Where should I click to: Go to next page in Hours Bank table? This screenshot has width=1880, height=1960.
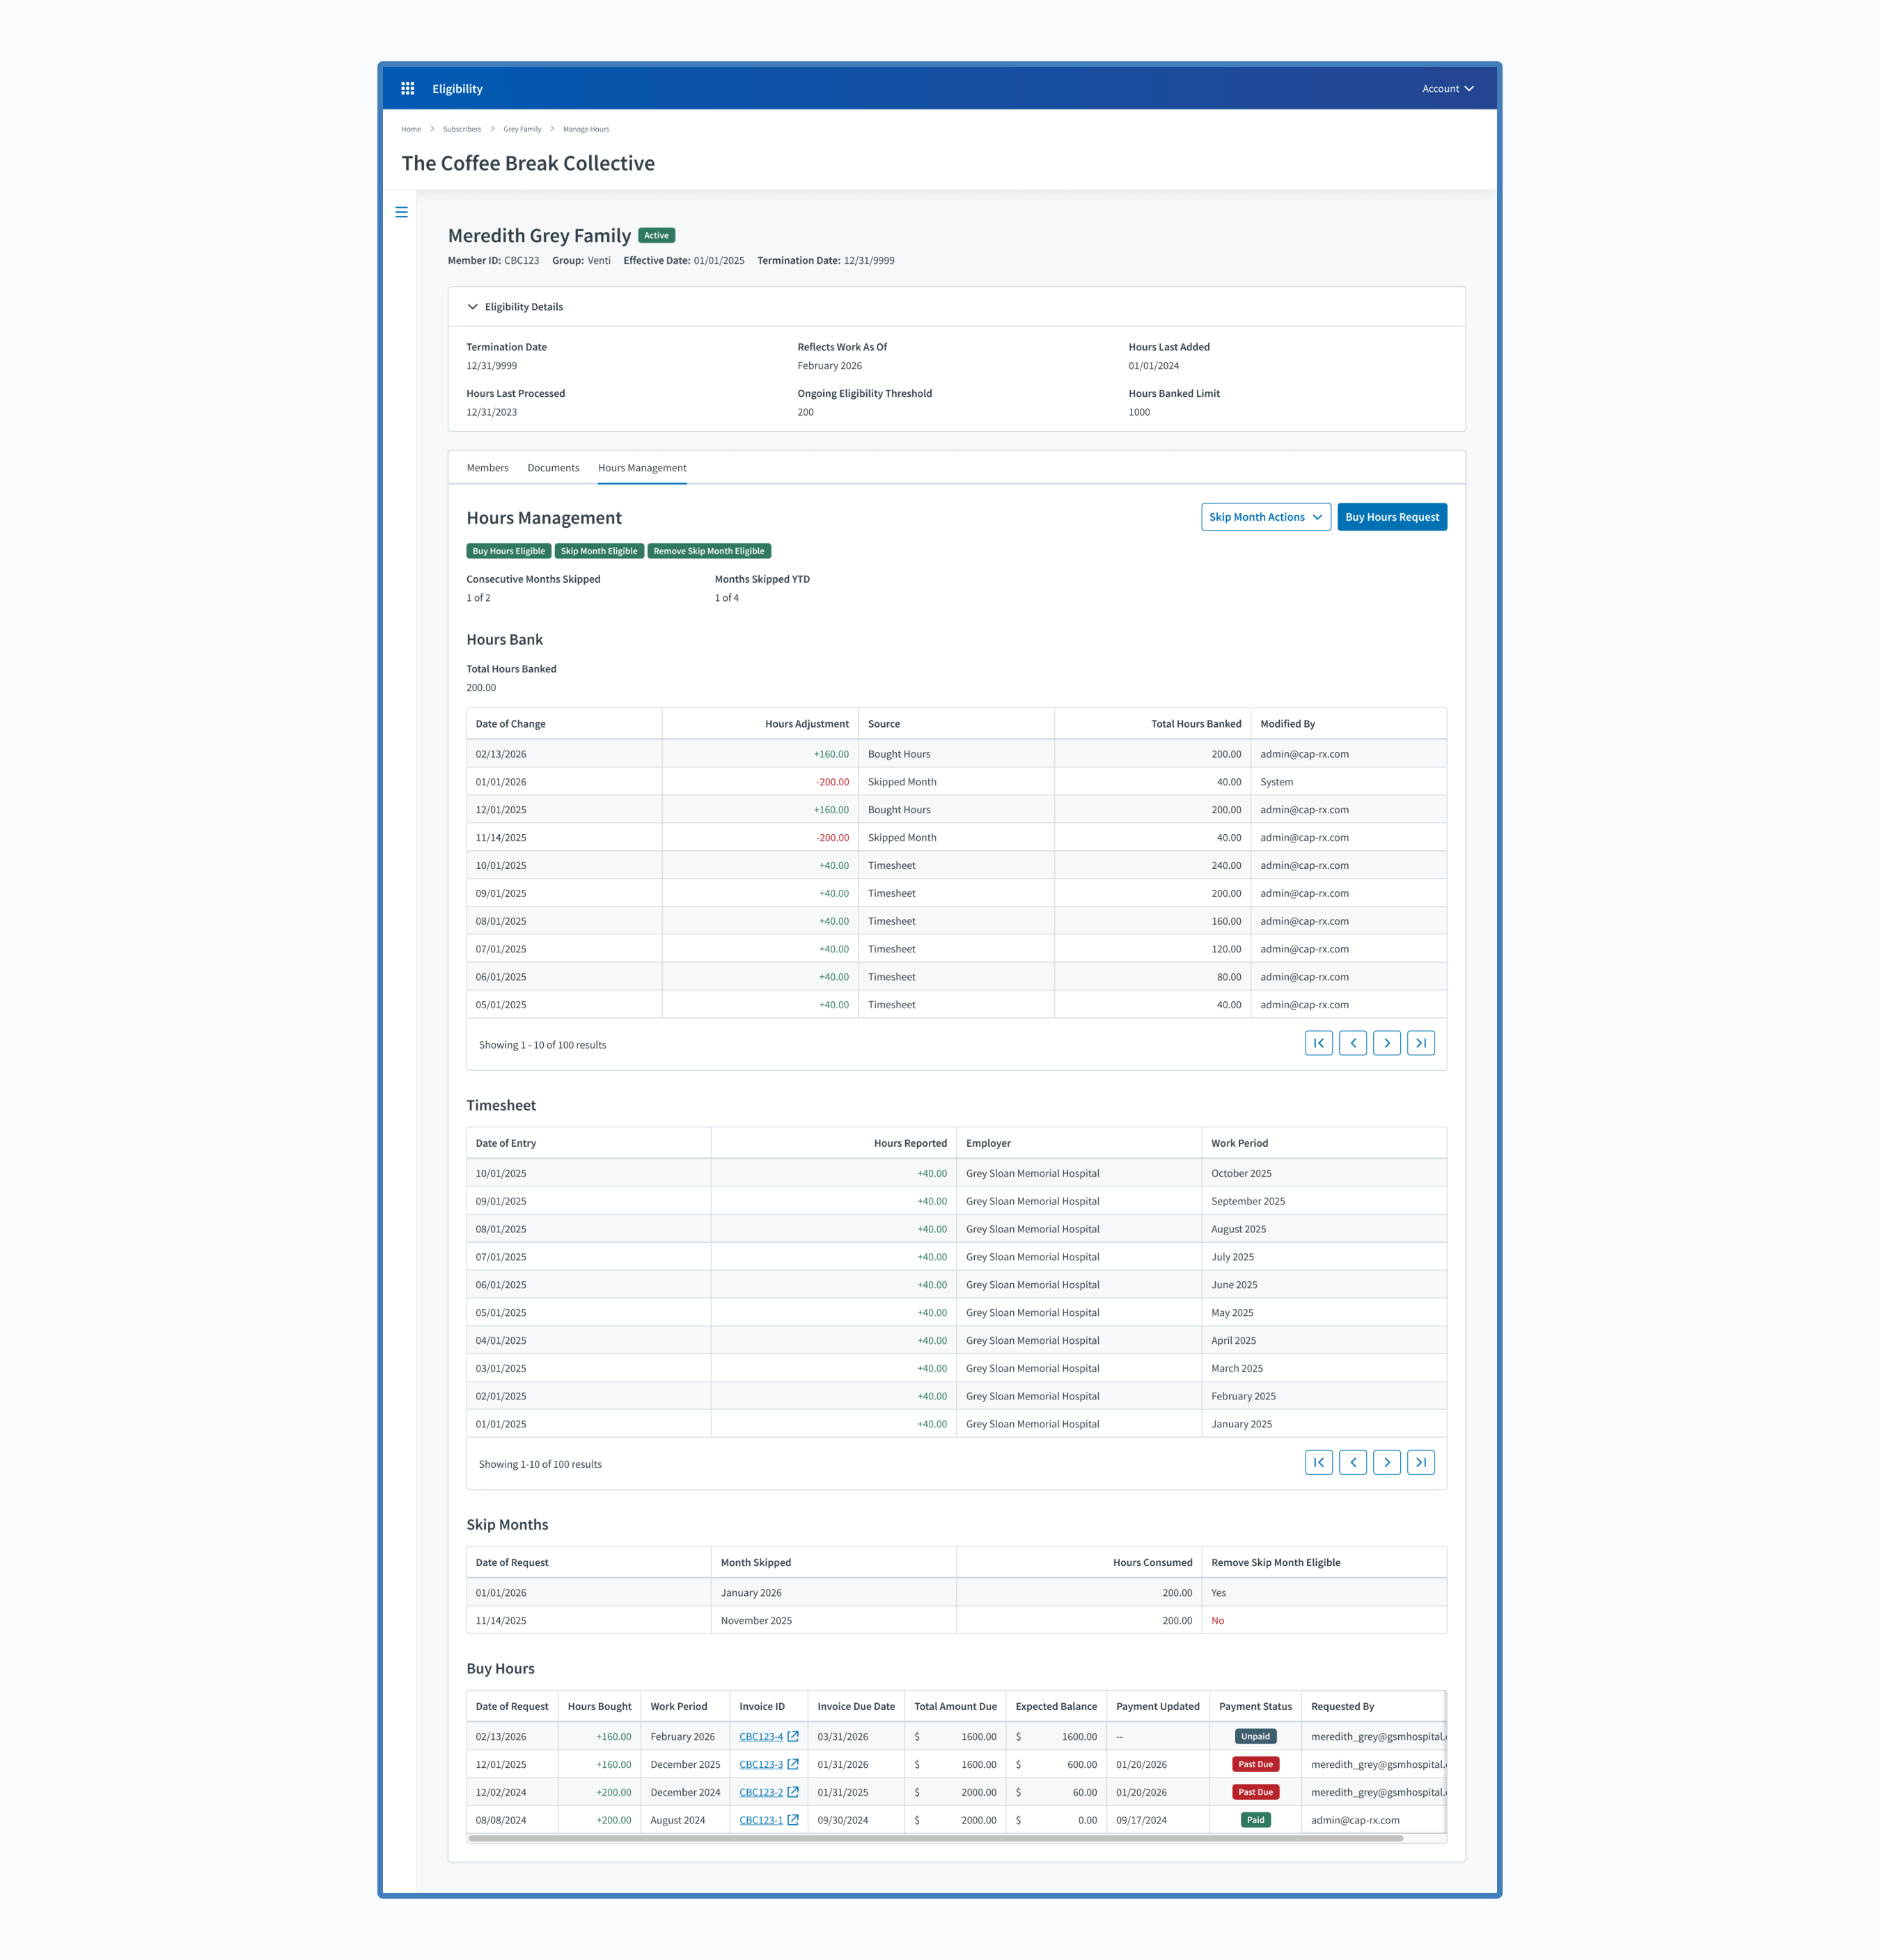[x=1386, y=1043]
